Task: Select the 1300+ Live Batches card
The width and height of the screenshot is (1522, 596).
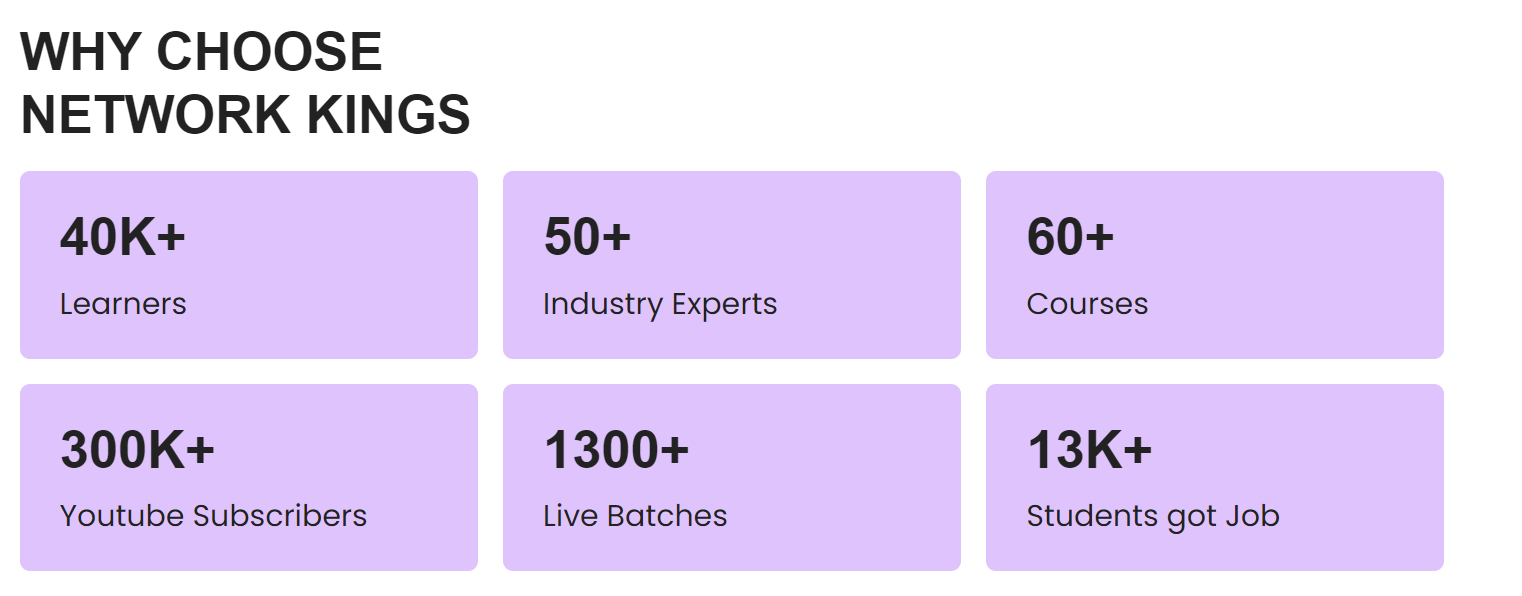Action: (x=732, y=477)
